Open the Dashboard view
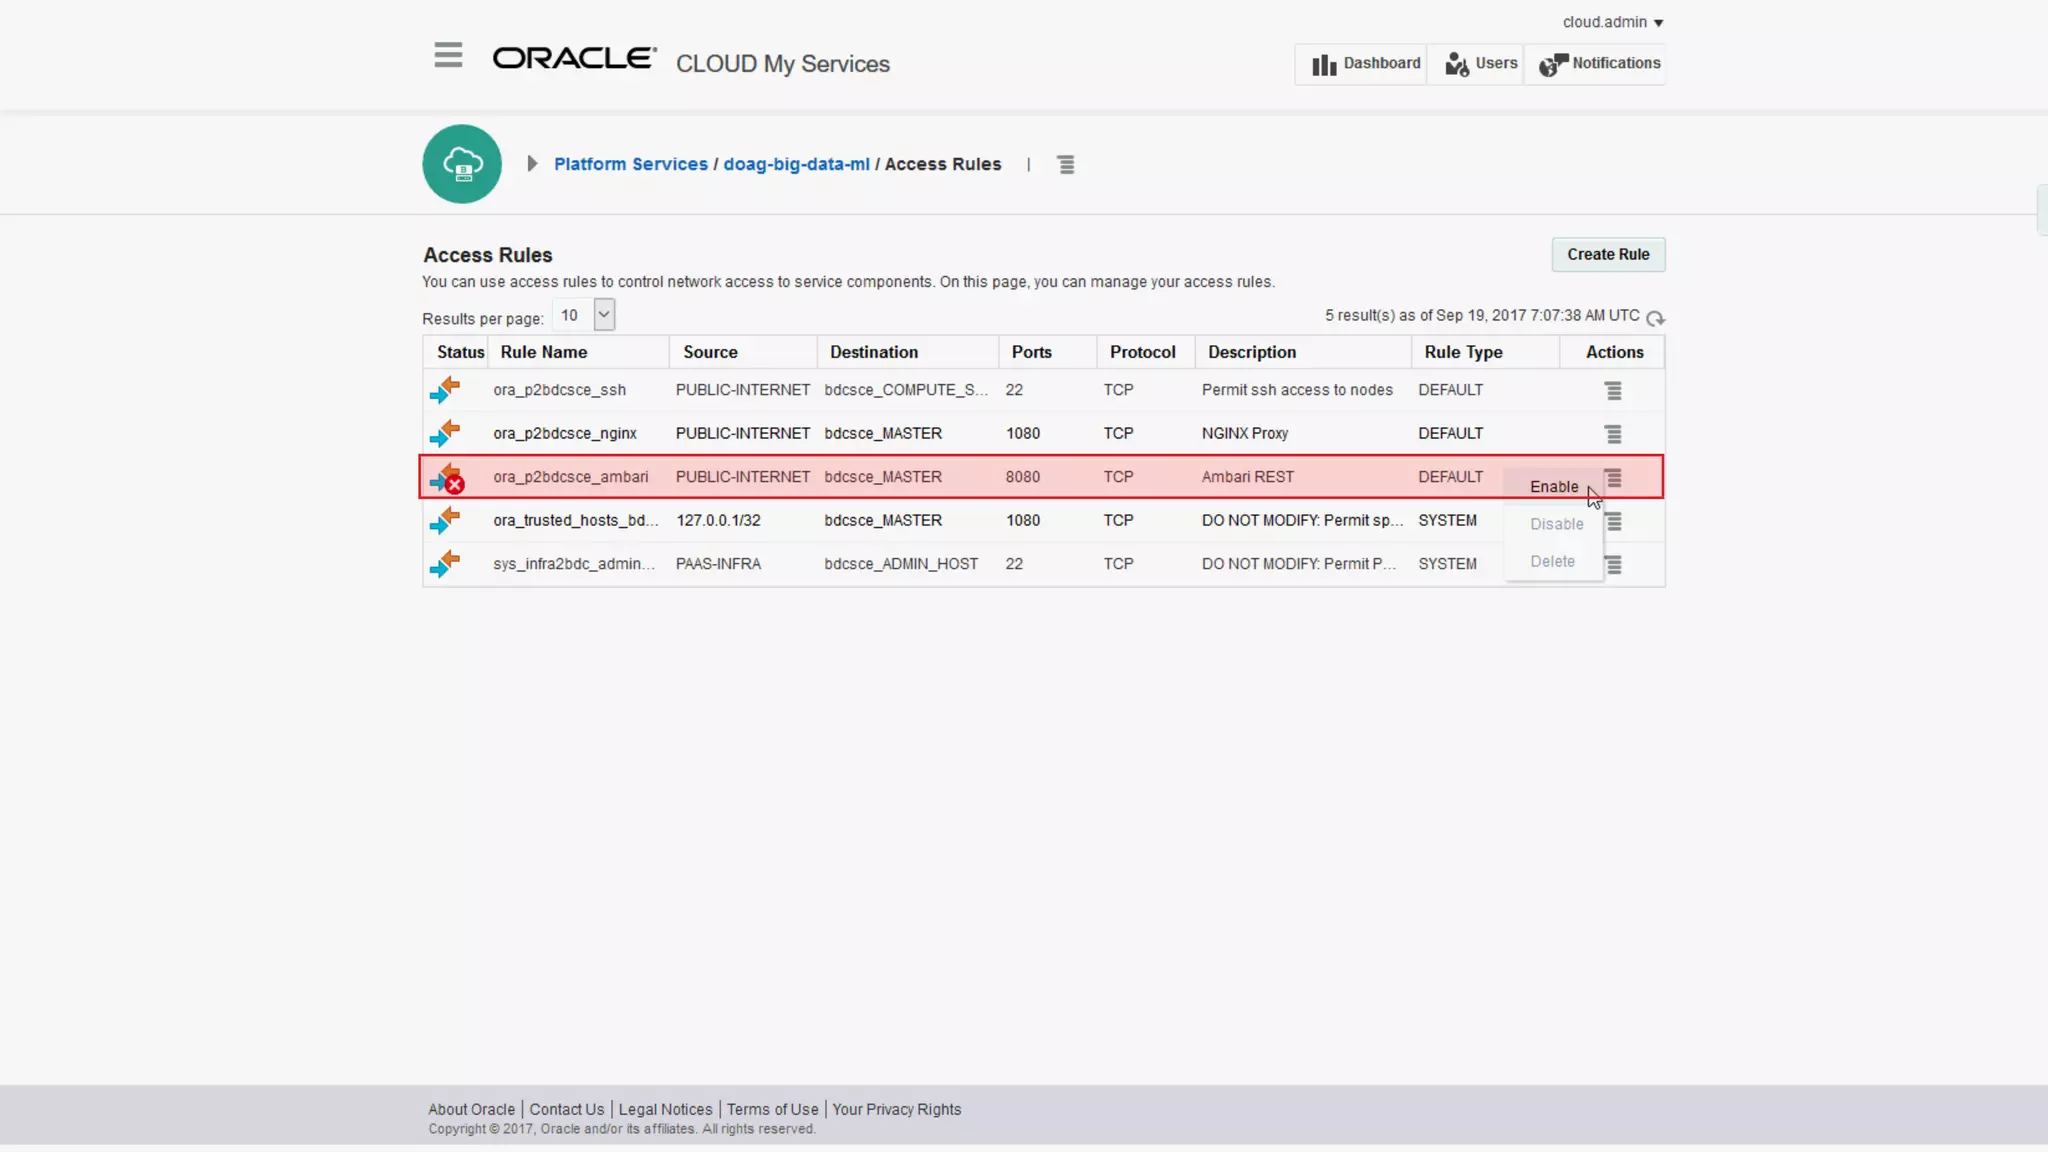 pyautogui.click(x=1365, y=64)
